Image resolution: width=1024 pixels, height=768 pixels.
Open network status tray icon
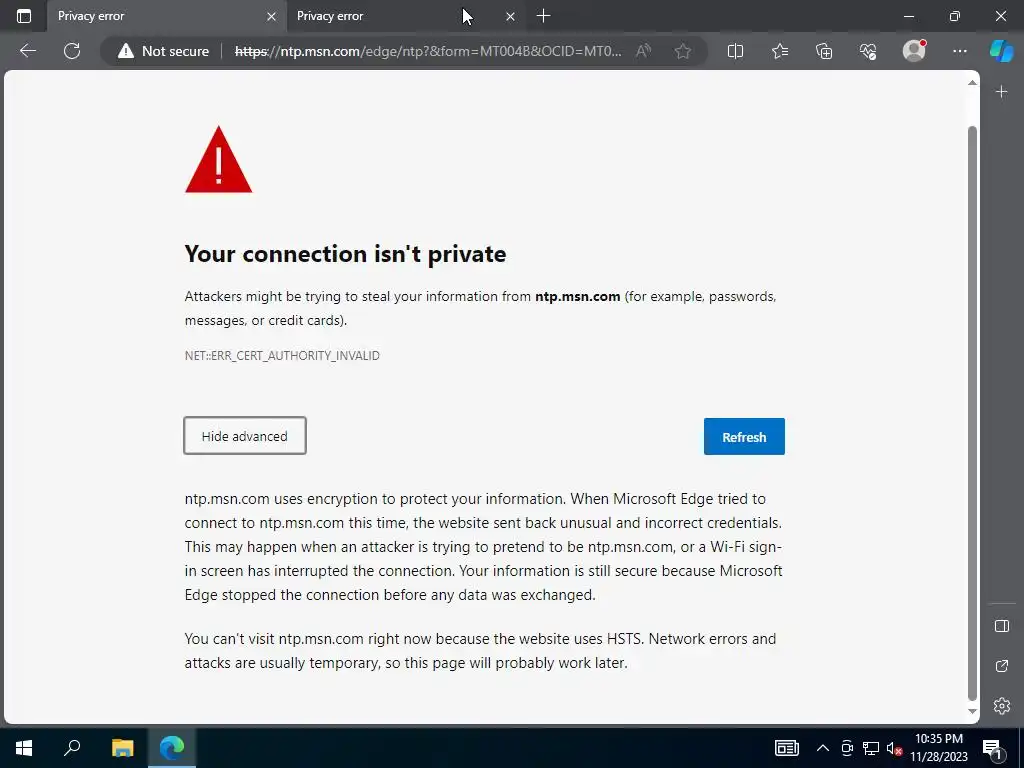point(871,748)
